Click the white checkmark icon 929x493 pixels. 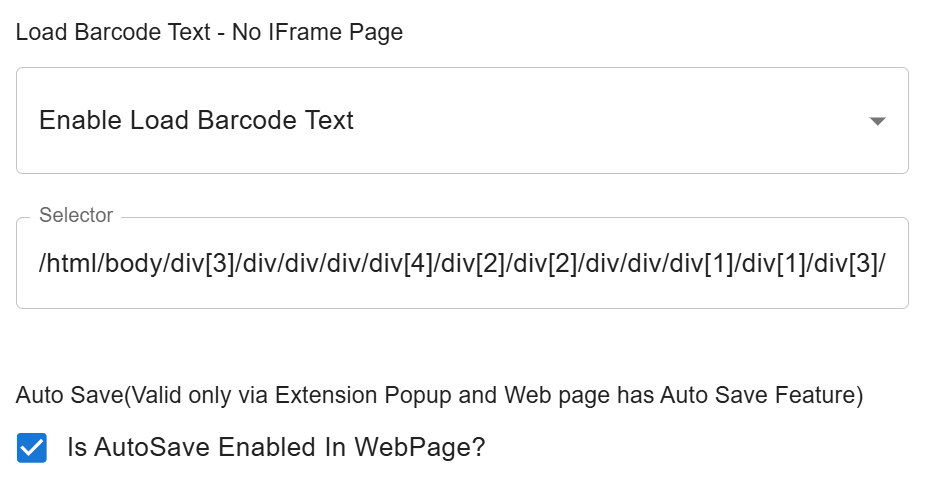(32, 447)
